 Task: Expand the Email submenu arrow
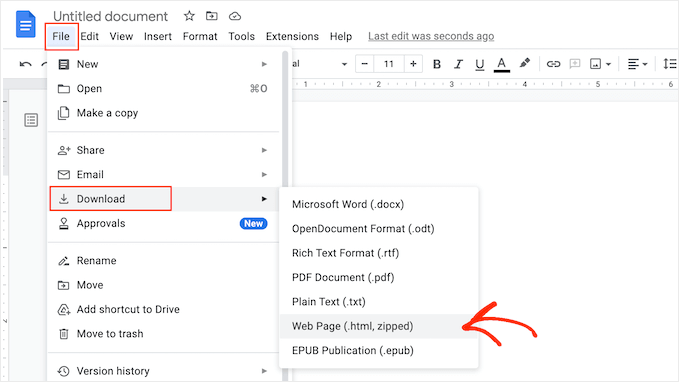[264, 174]
